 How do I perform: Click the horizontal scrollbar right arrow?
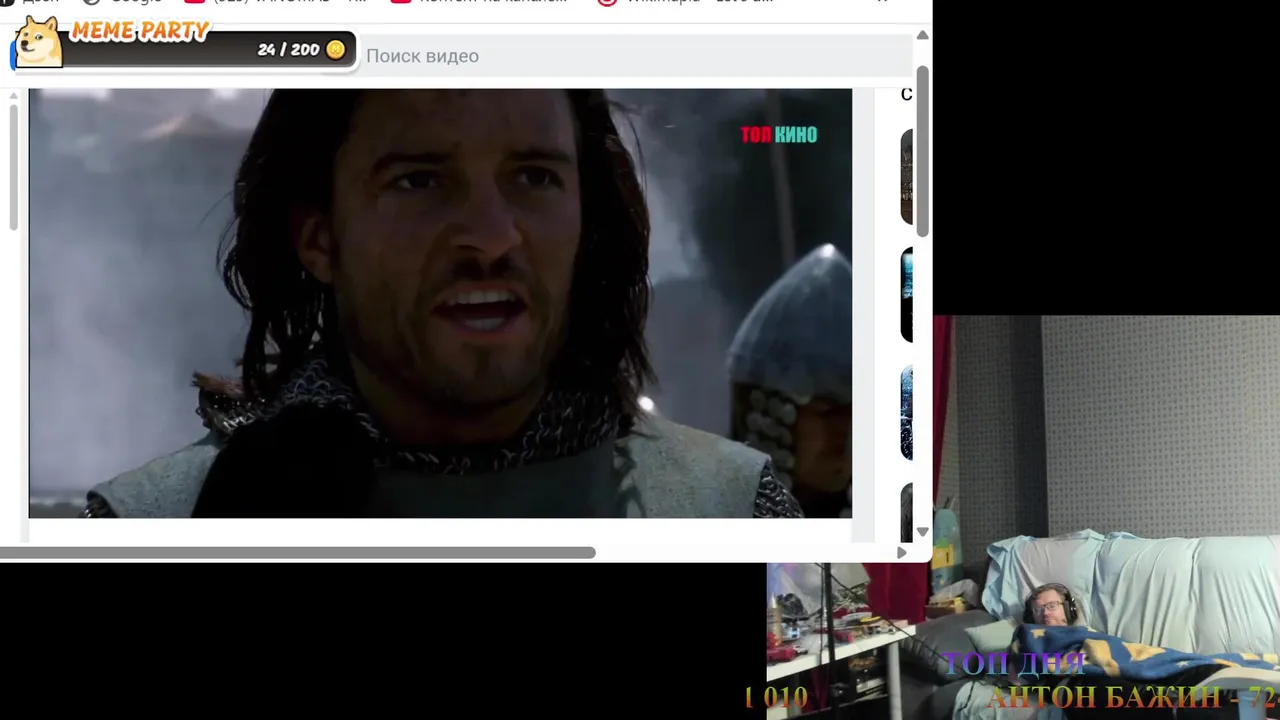coord(902,553)
